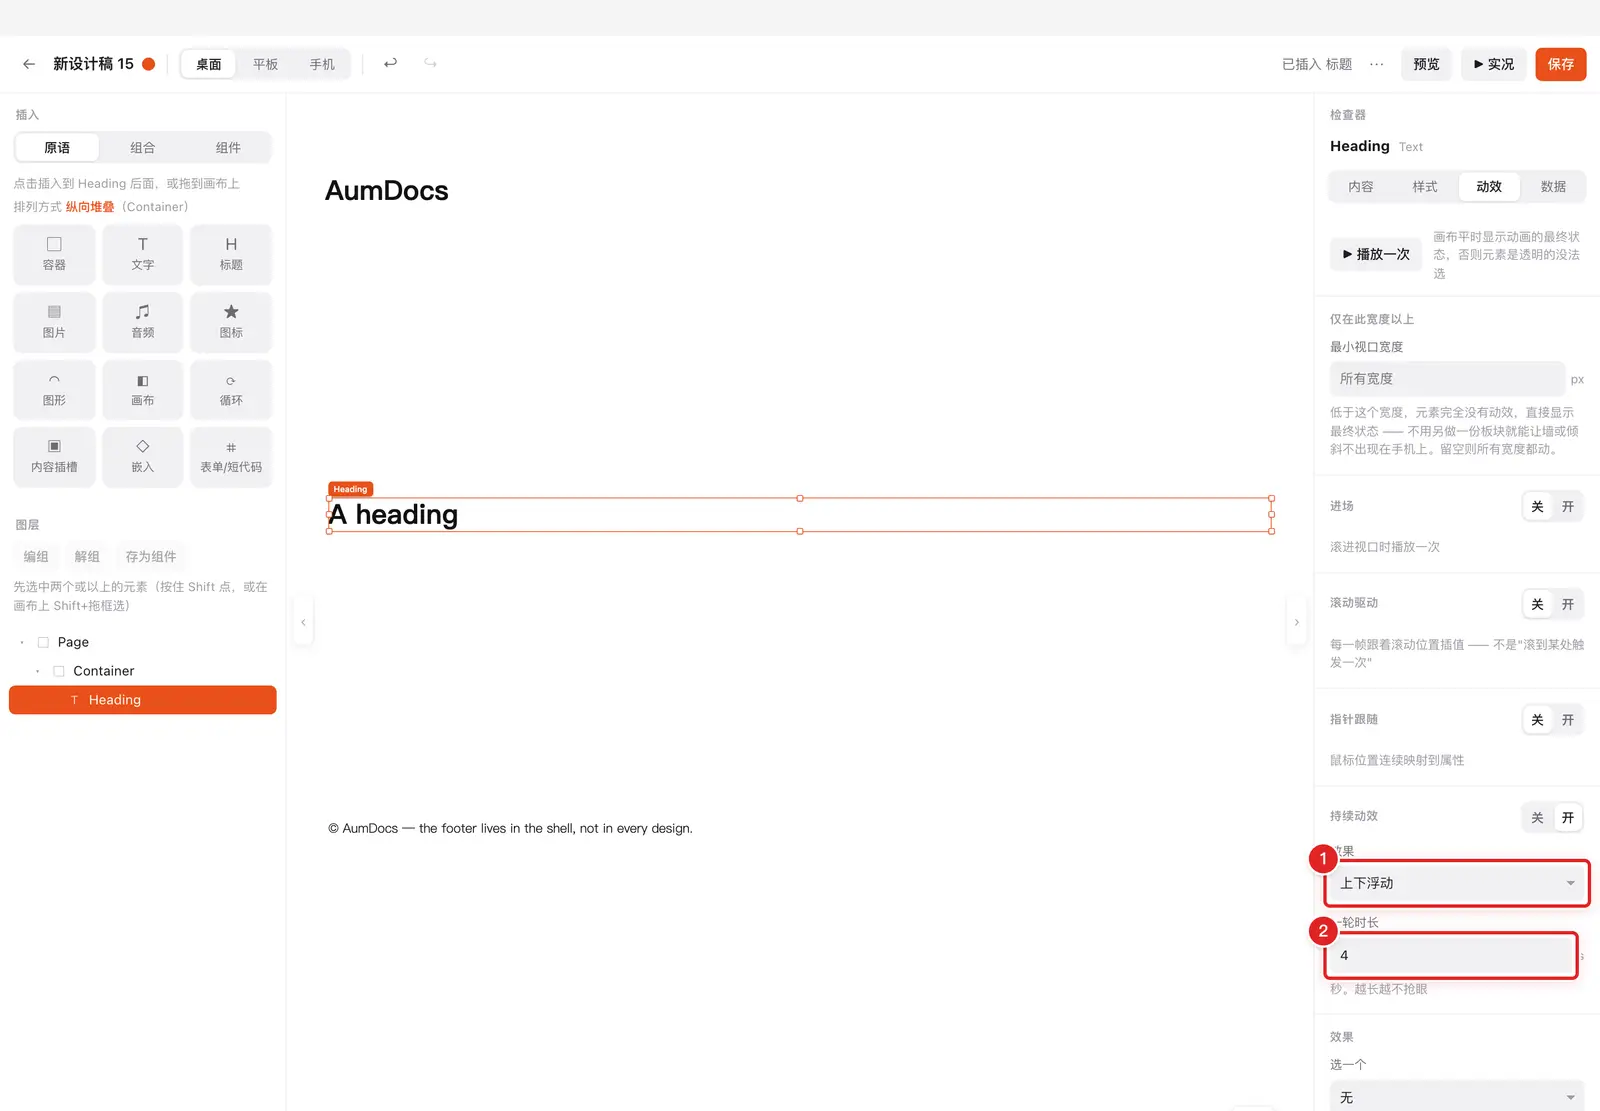
Task: Click the 最小视口宽度 所有宽度 input field
Action: pos(1447,379)
